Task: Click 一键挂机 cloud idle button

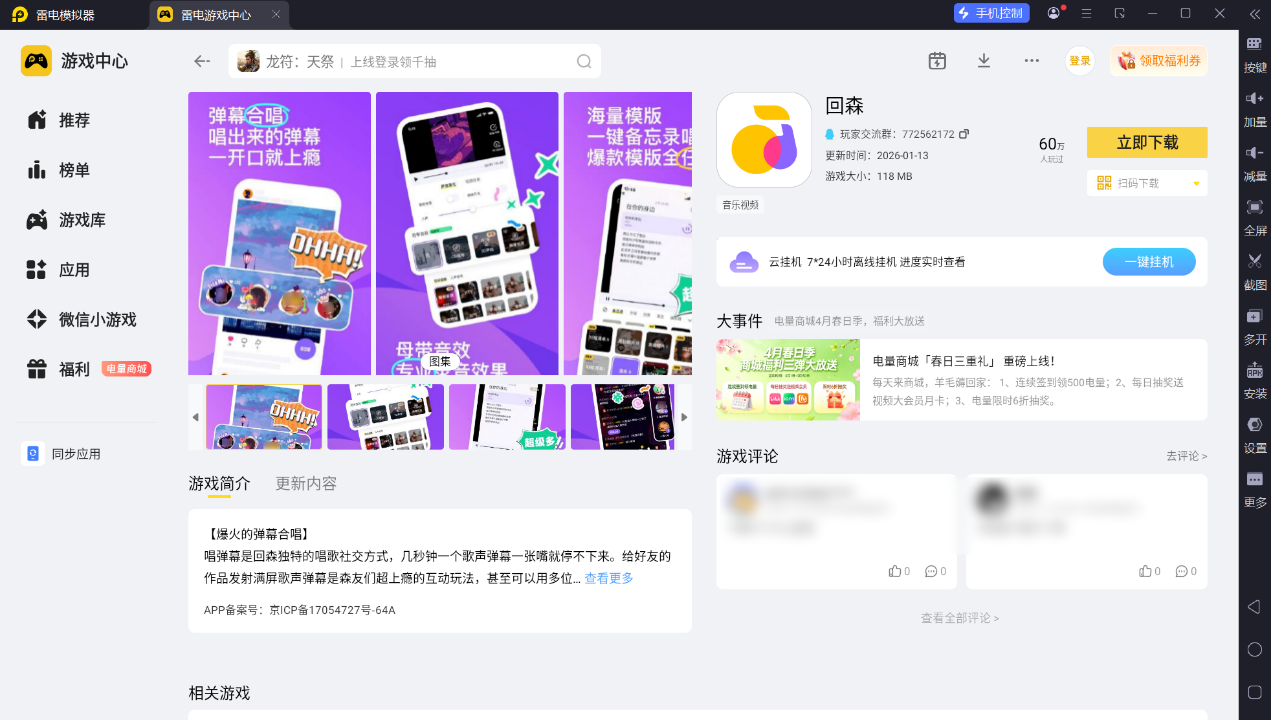Action: point(1149,262)
